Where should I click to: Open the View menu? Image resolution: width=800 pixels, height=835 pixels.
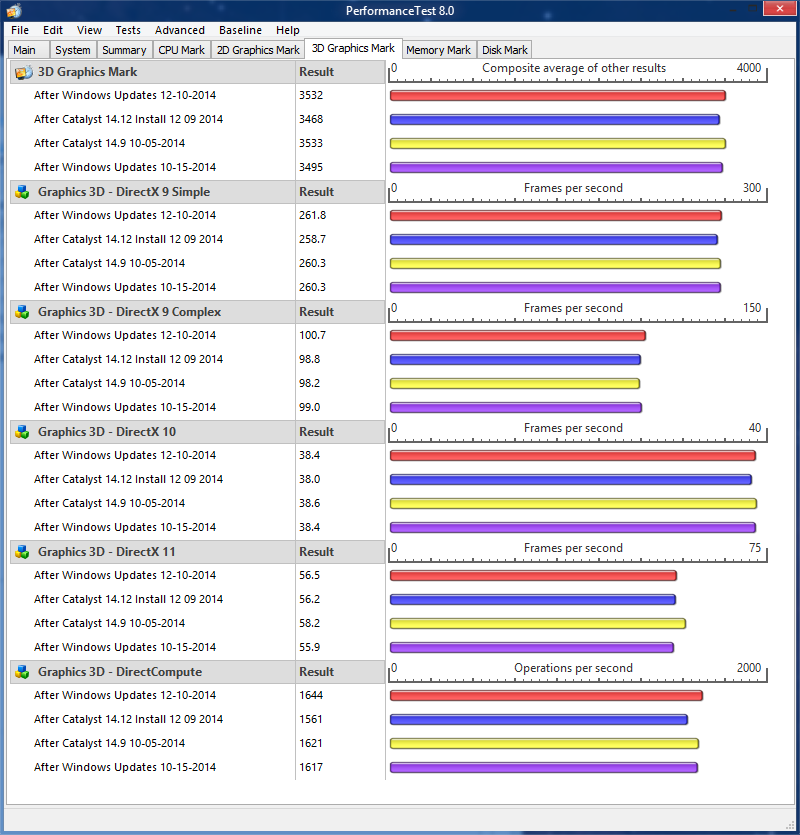click(x=89, y=30)
